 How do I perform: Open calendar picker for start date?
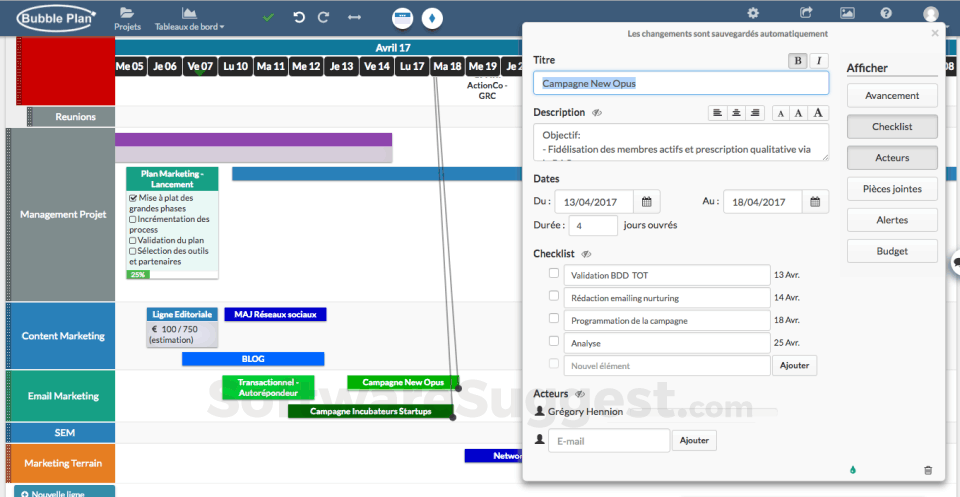(647, 202)
